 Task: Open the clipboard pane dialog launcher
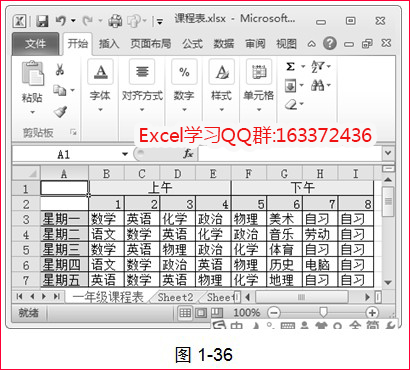[73, 133]
